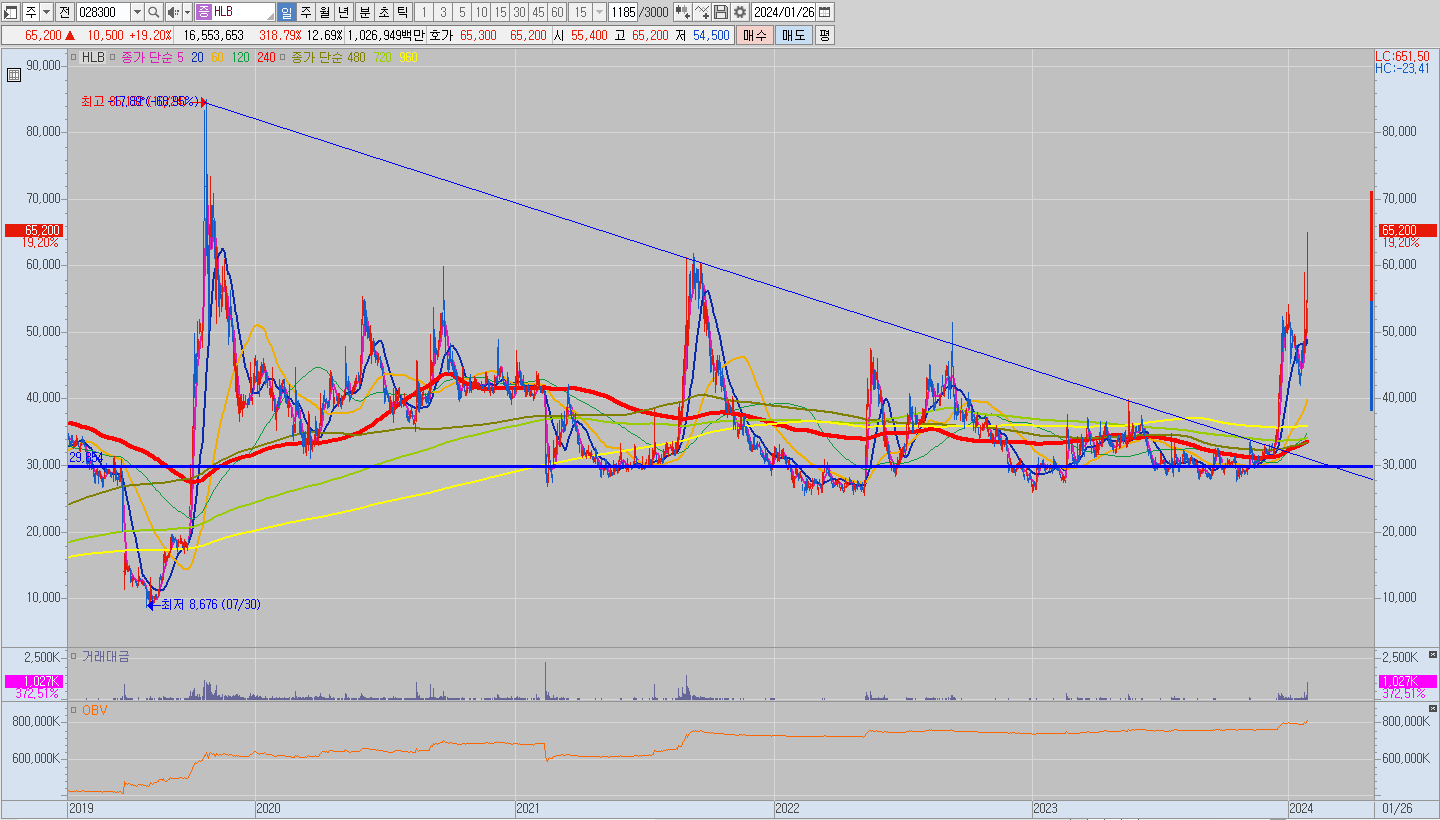
Task: Click the LC:651,50 readout
Action: click(1402, 56)
